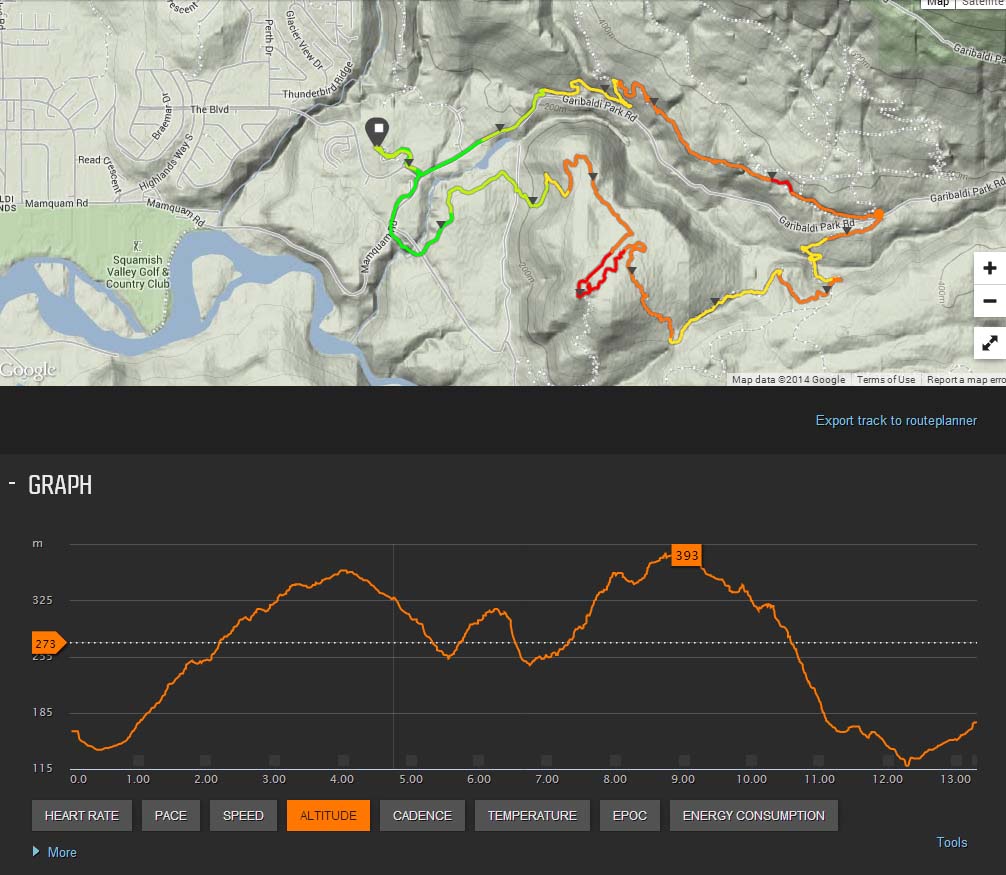Zoom out on the map
This screenshot has width=1006, height=875.
coord(989,301)
